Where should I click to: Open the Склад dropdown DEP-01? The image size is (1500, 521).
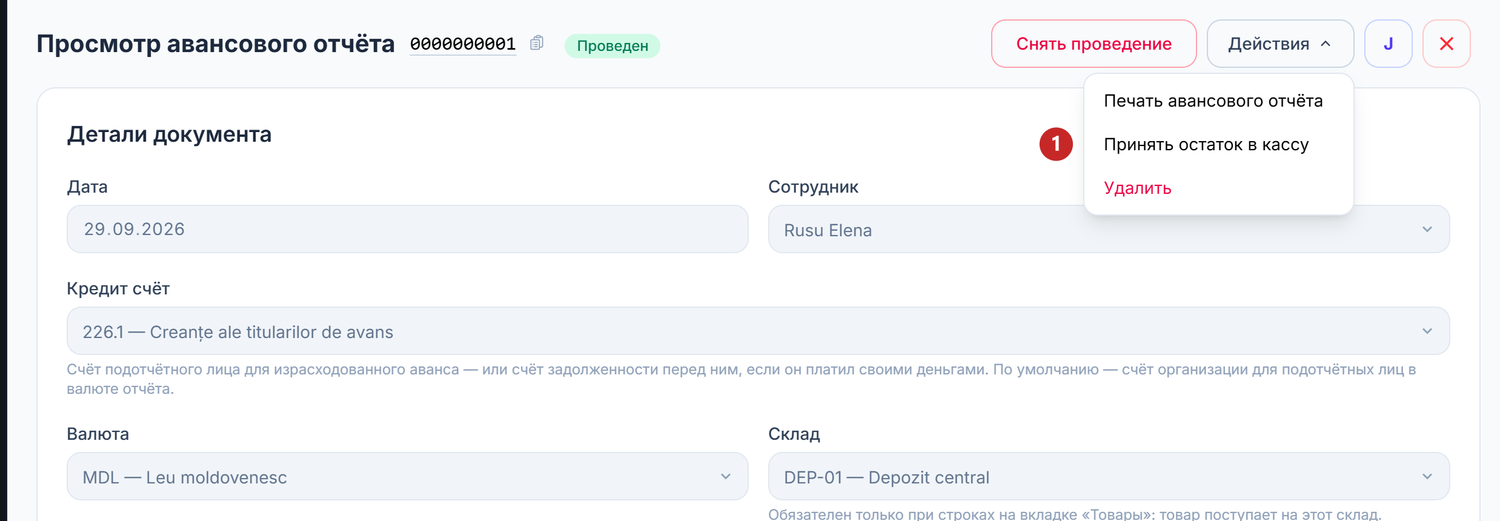(x=1109, y=477)
